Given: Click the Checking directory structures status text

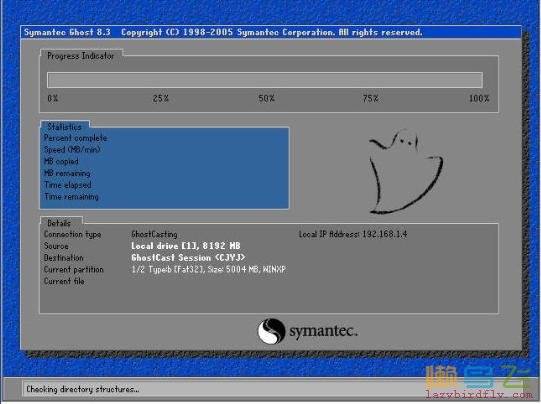Looking at the screenshot, I should pos(83,389).
